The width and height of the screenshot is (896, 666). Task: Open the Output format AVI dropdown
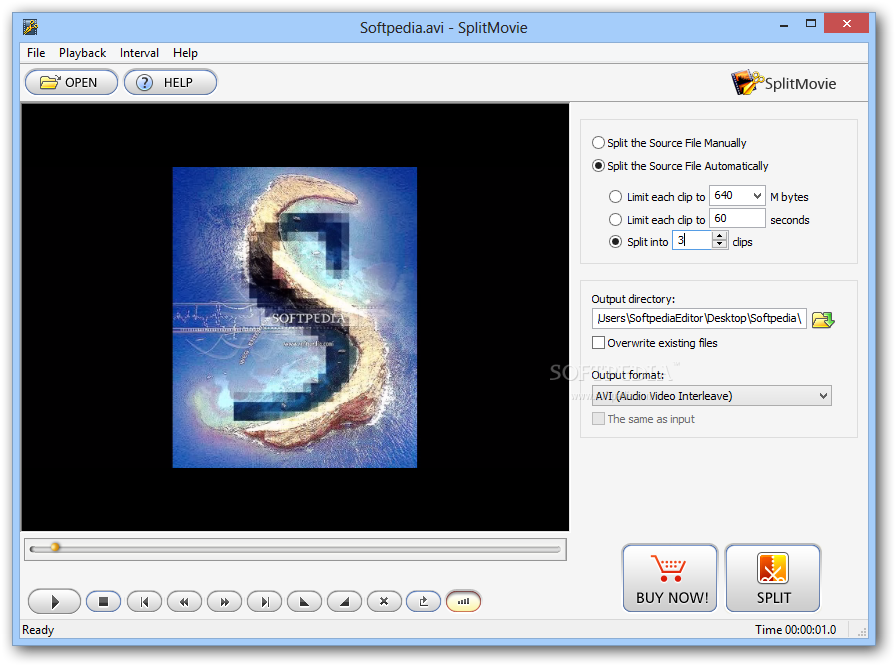click(x=711, y=396)
